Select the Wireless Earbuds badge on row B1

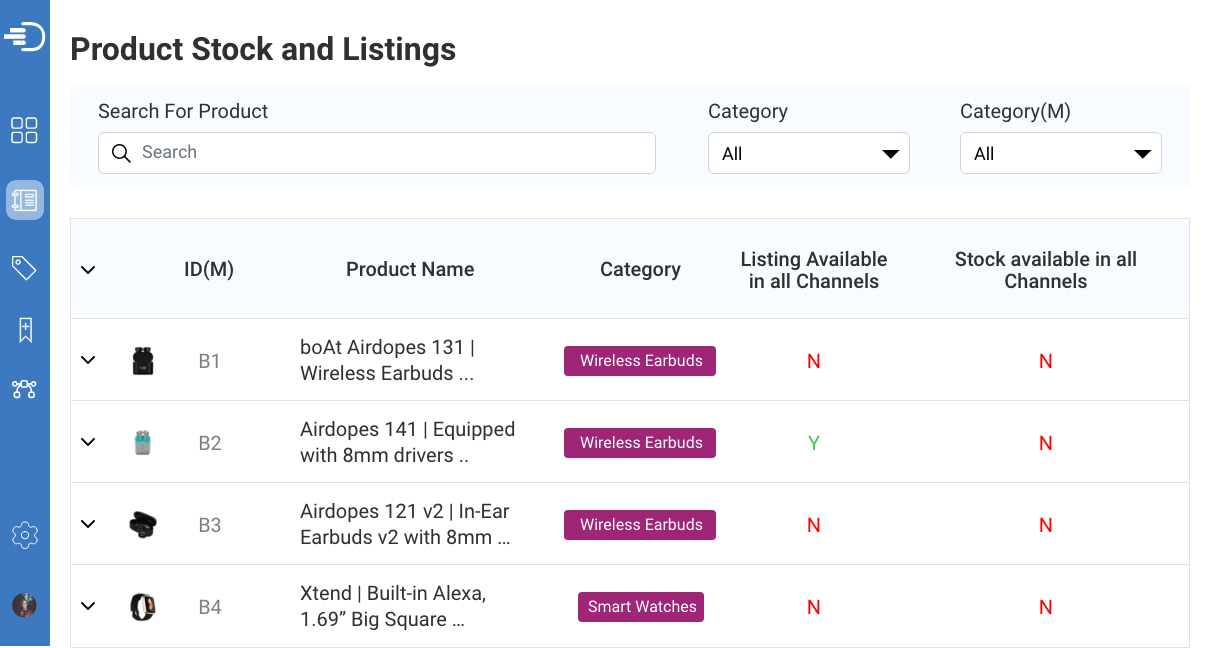(x=640, y=360)
